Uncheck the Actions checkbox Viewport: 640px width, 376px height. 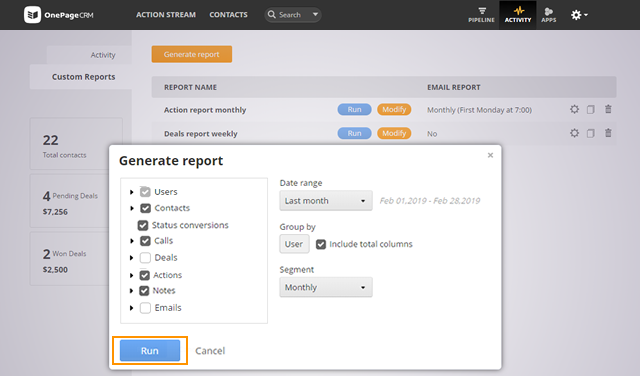pyautogui.click(x=144, y=275)
